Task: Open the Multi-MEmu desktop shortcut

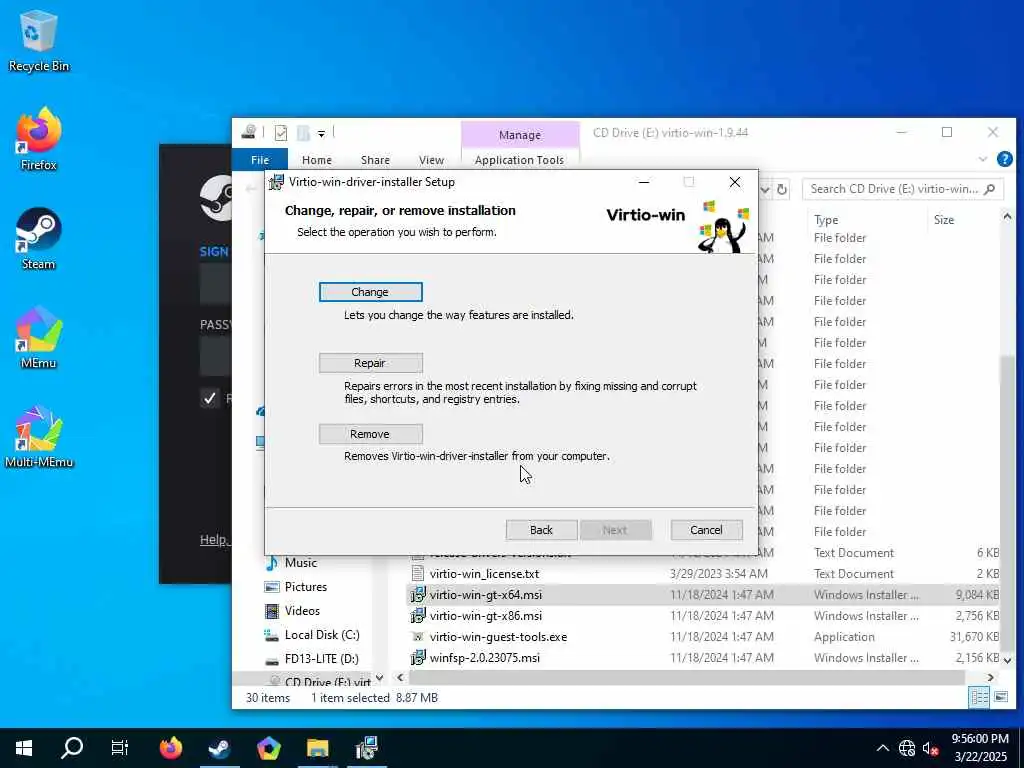Action: (38, 438)
